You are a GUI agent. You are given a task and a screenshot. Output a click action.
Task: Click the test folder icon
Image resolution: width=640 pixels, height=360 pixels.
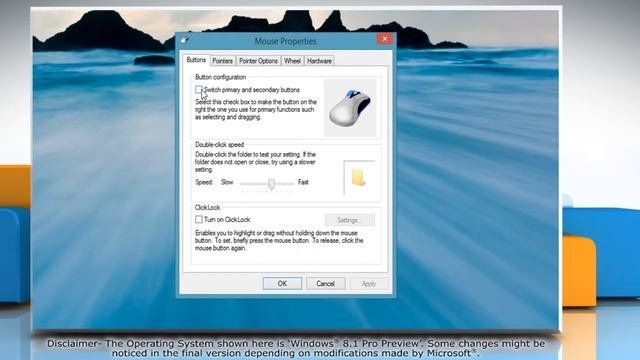(358, 178)
